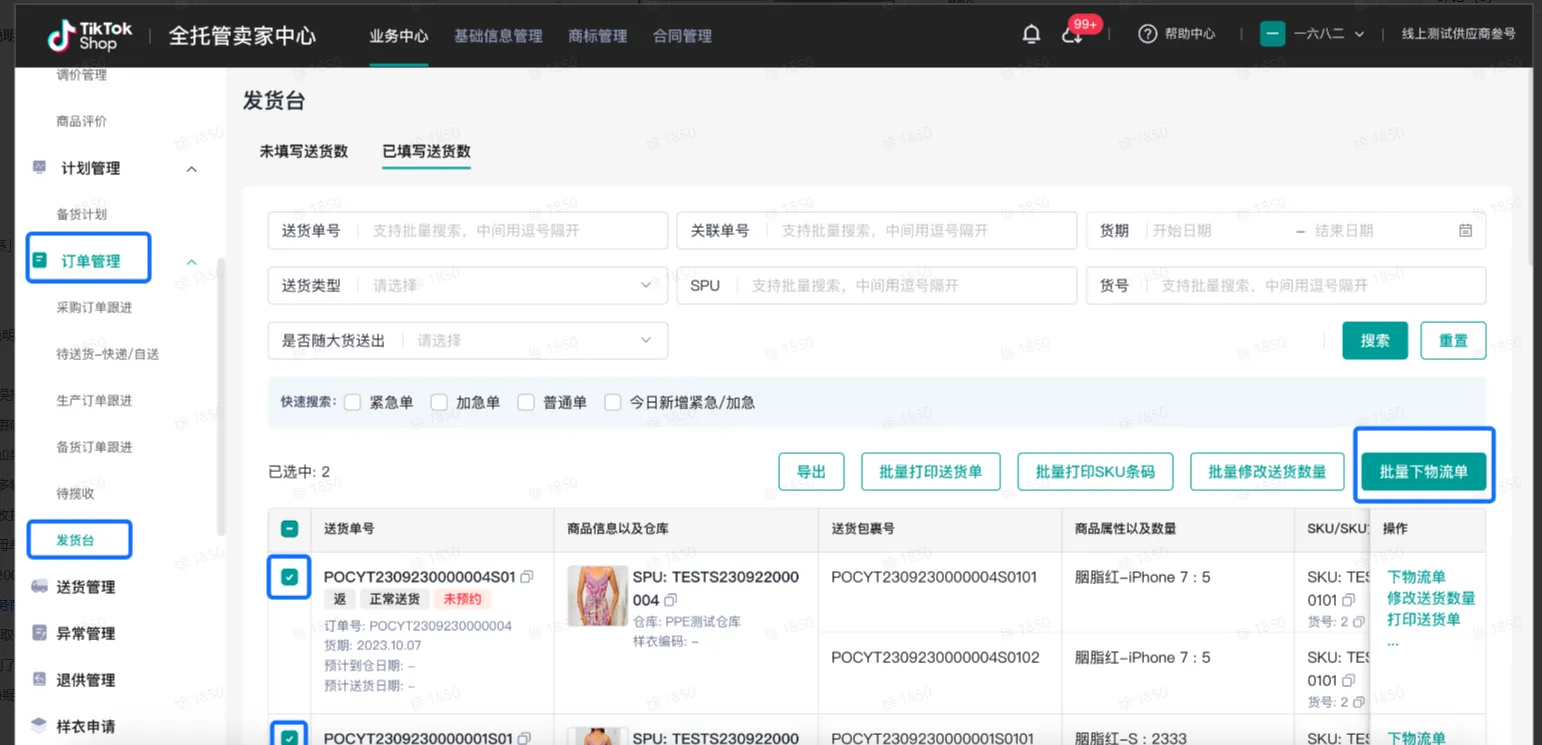Click the green account avatar icon

[1272, 34]
